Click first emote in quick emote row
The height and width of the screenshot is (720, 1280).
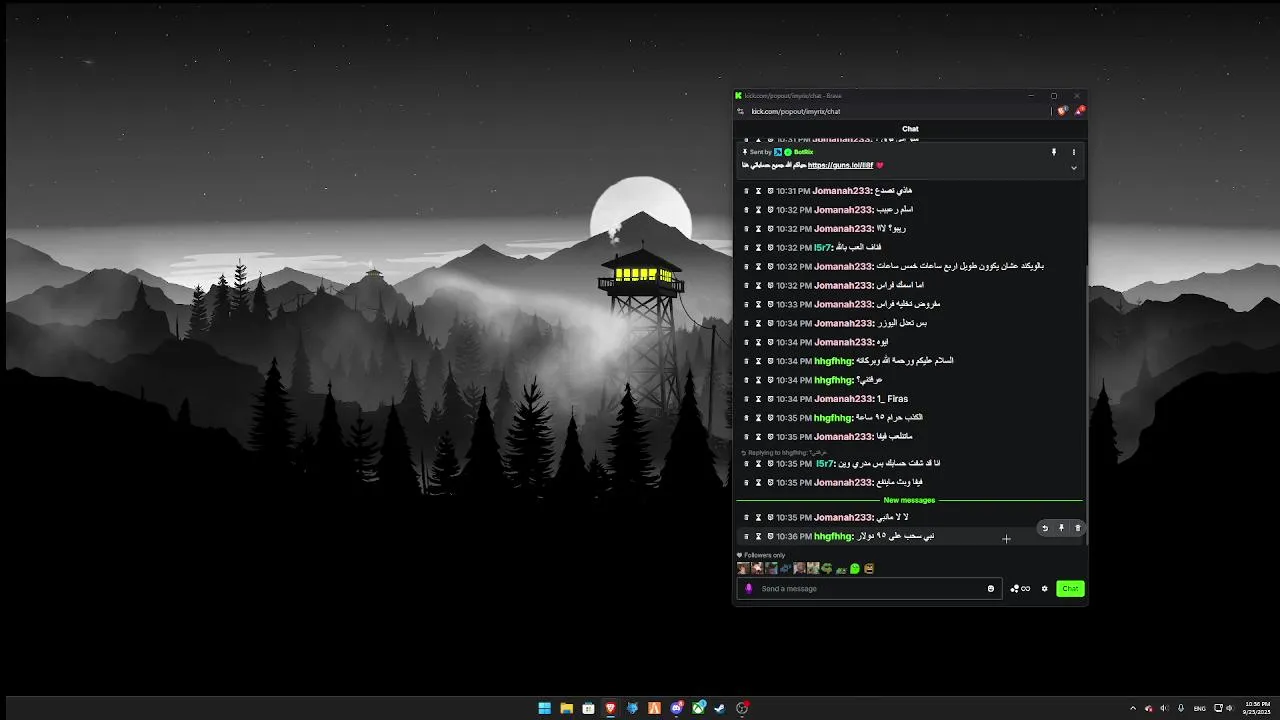click(743, 569)
